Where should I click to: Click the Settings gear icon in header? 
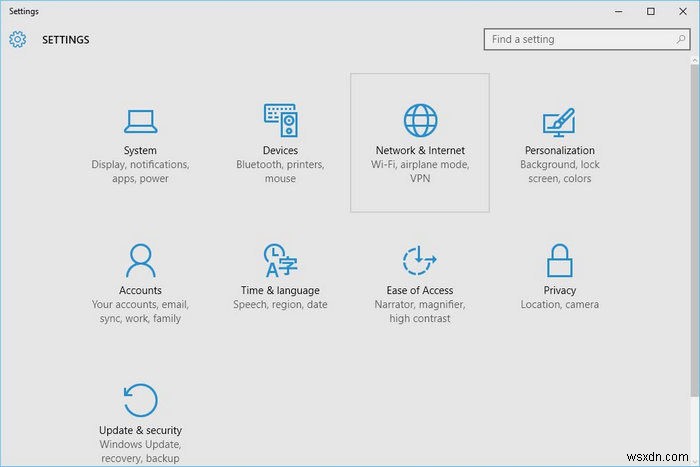point(17,39)
